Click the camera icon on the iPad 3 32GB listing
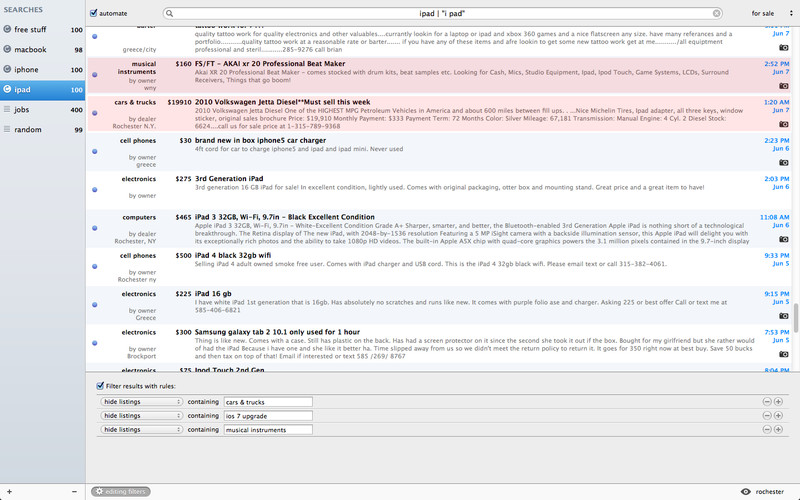800x500 pixels. [783, 239]
